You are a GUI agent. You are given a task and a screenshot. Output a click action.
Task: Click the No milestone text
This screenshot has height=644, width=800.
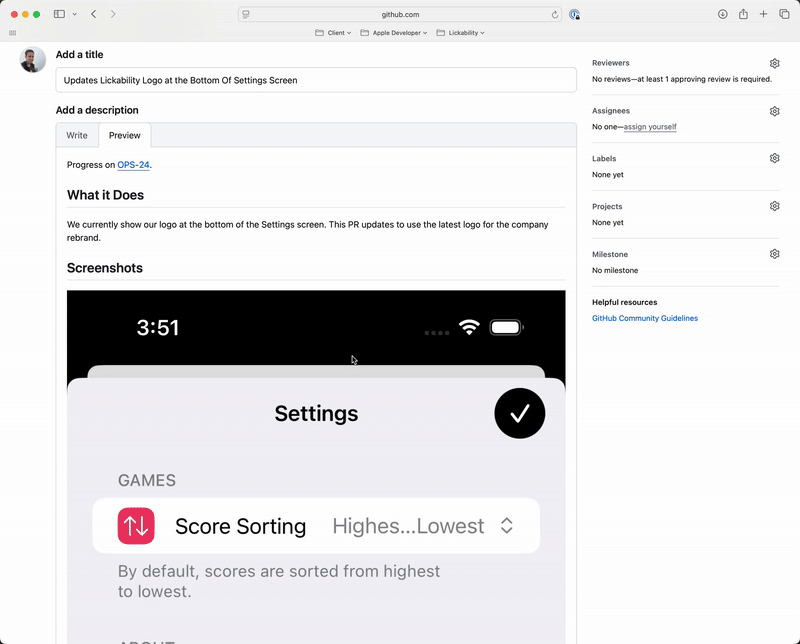tap(615, 270)
